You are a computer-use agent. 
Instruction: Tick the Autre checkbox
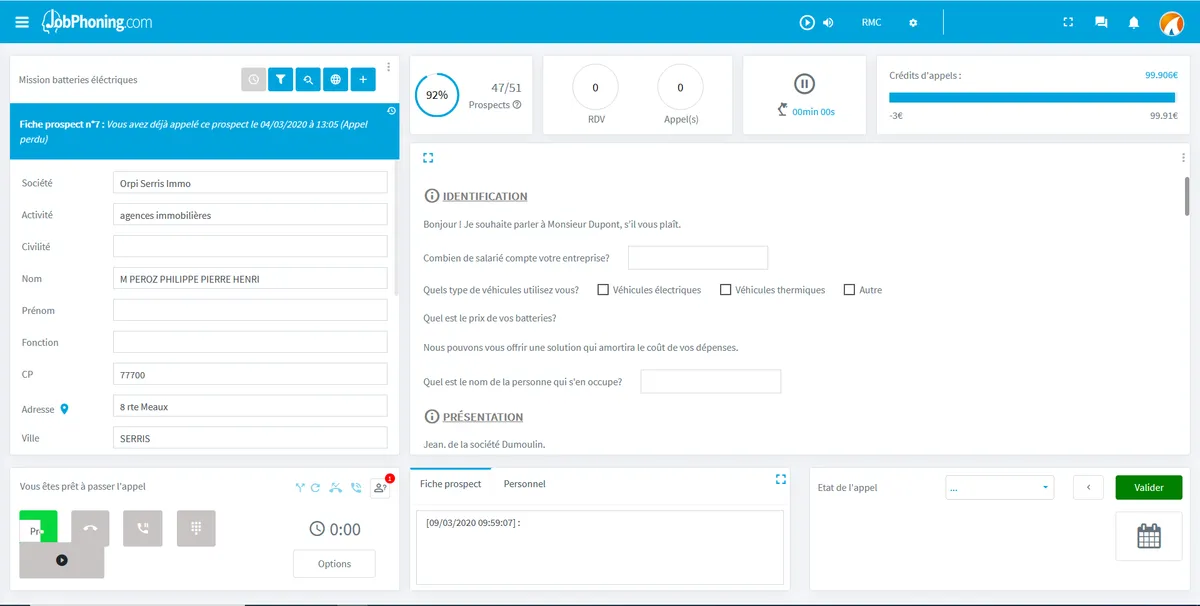849,290
